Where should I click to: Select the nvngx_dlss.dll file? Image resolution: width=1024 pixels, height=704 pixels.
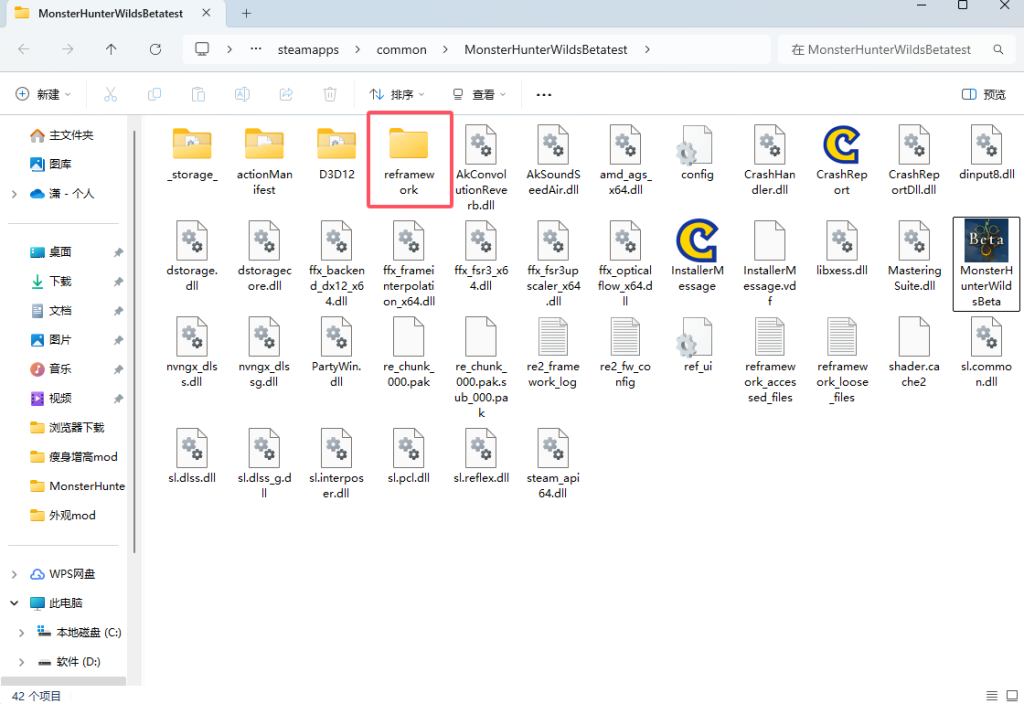coord(192,353)
